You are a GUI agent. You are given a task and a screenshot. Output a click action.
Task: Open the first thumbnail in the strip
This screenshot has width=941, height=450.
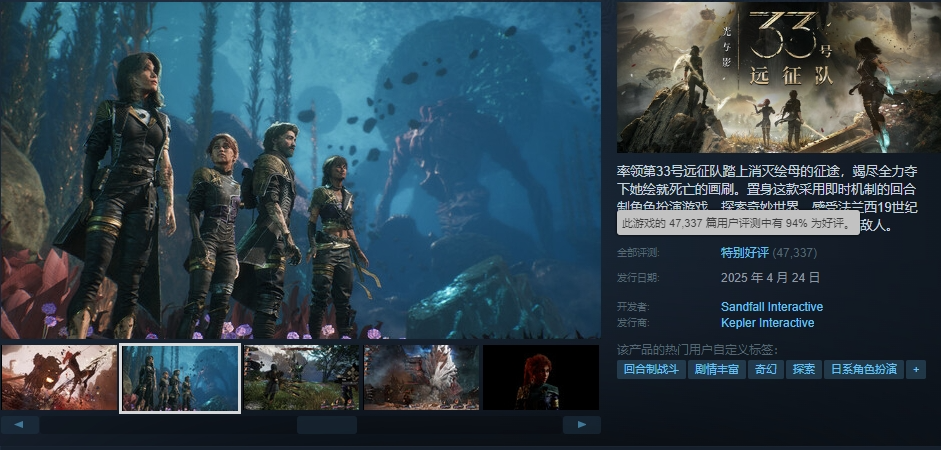[x=60, y=378]
